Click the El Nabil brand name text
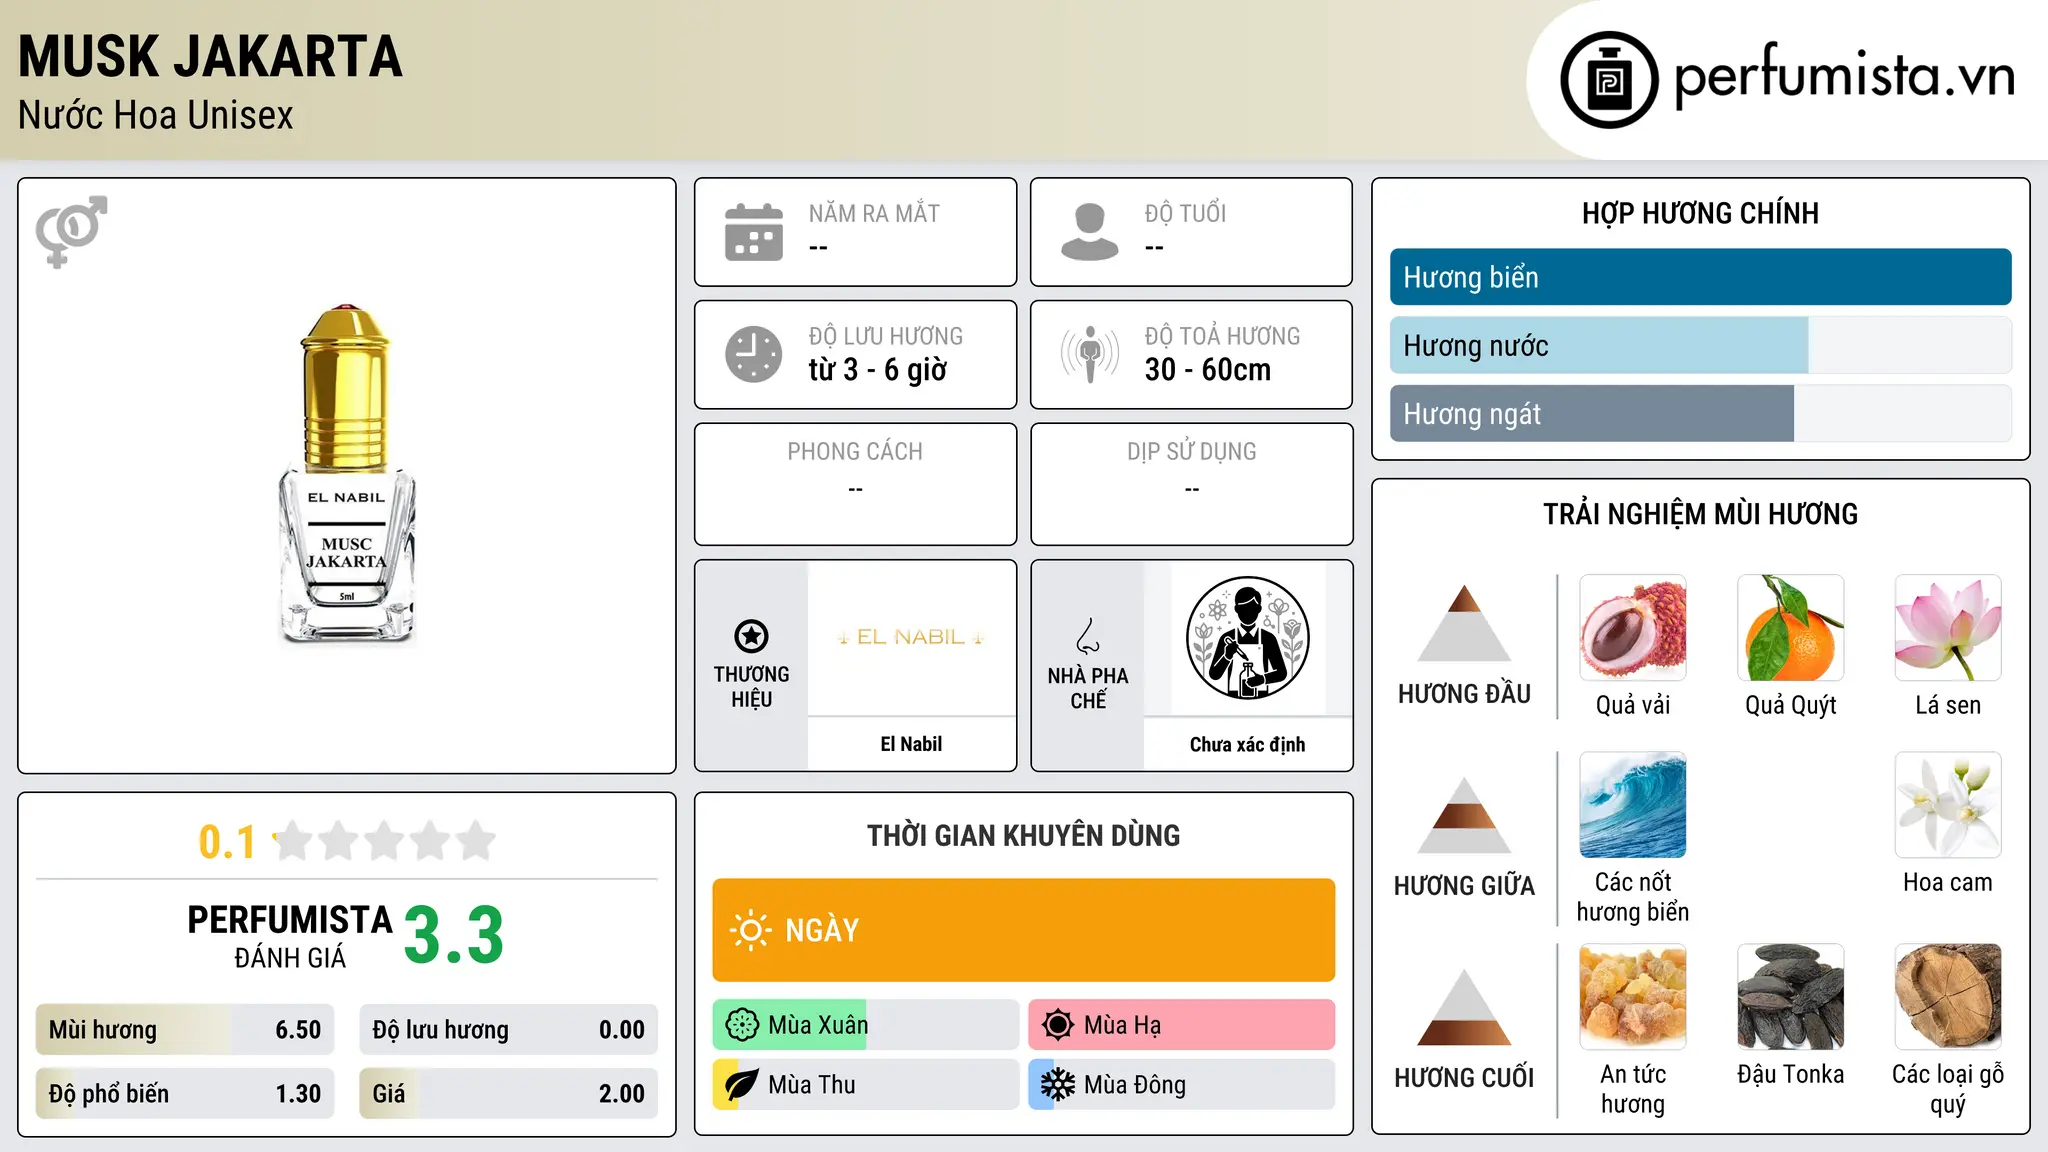 click(x=911, y=744)
